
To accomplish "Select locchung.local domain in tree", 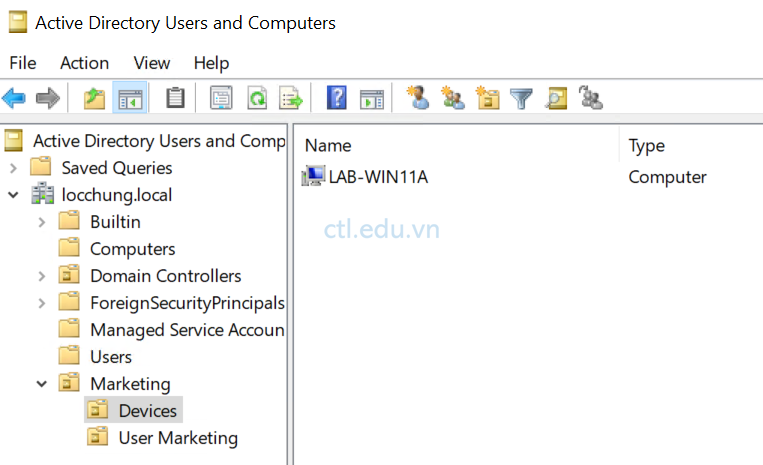I will point(117,195).
